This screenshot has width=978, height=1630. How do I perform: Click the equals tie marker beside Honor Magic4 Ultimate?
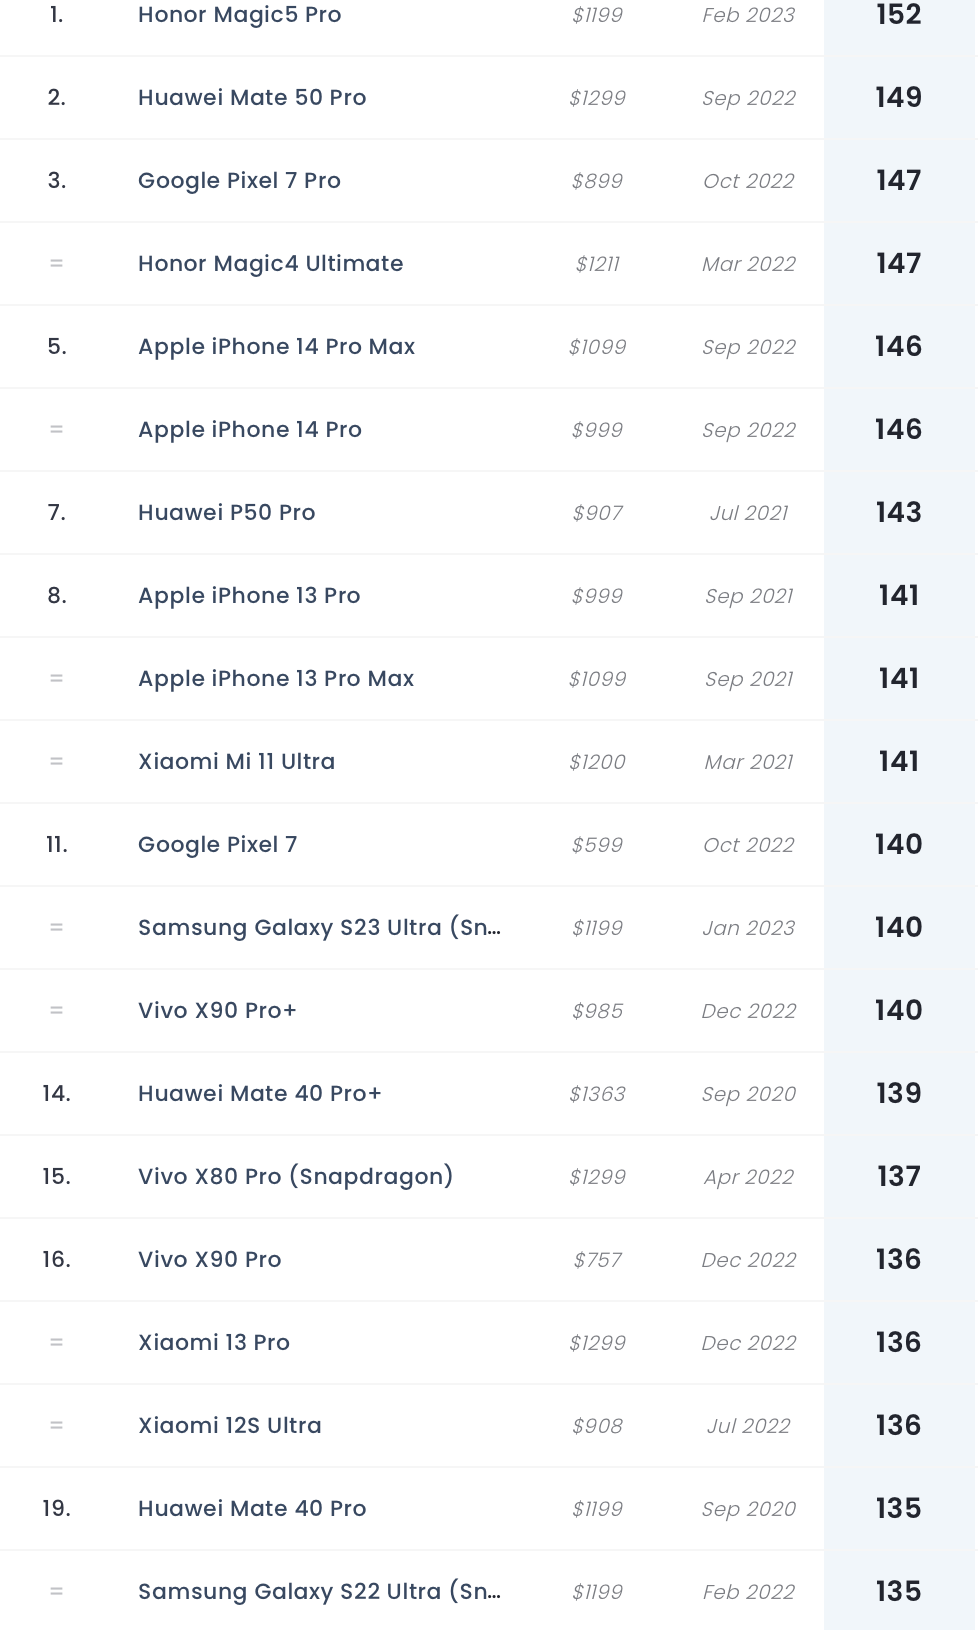(57, 264)
